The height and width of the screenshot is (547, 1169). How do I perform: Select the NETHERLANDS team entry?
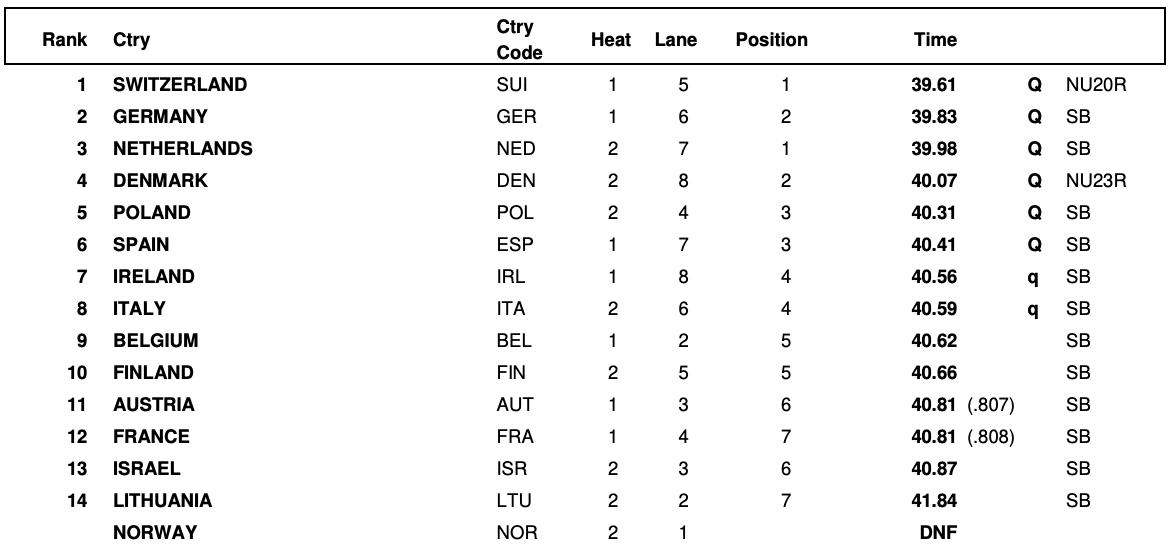coord(182,149)
